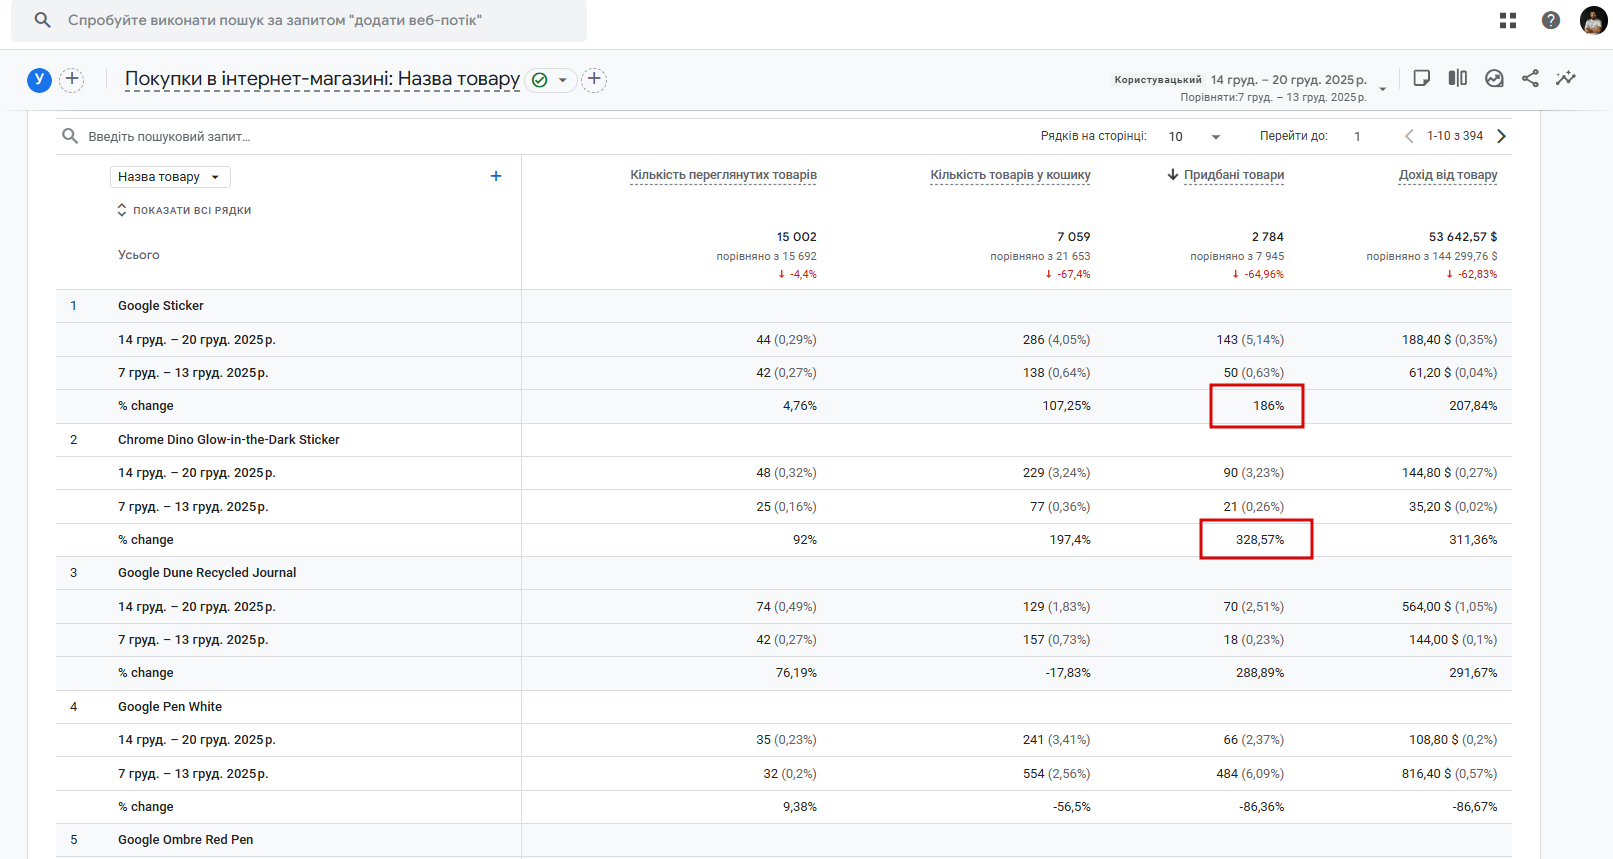This screenshot has height=859, width=1613.
Task: Add a secondary dimension with blue plus
Action: tap(496, 176)
